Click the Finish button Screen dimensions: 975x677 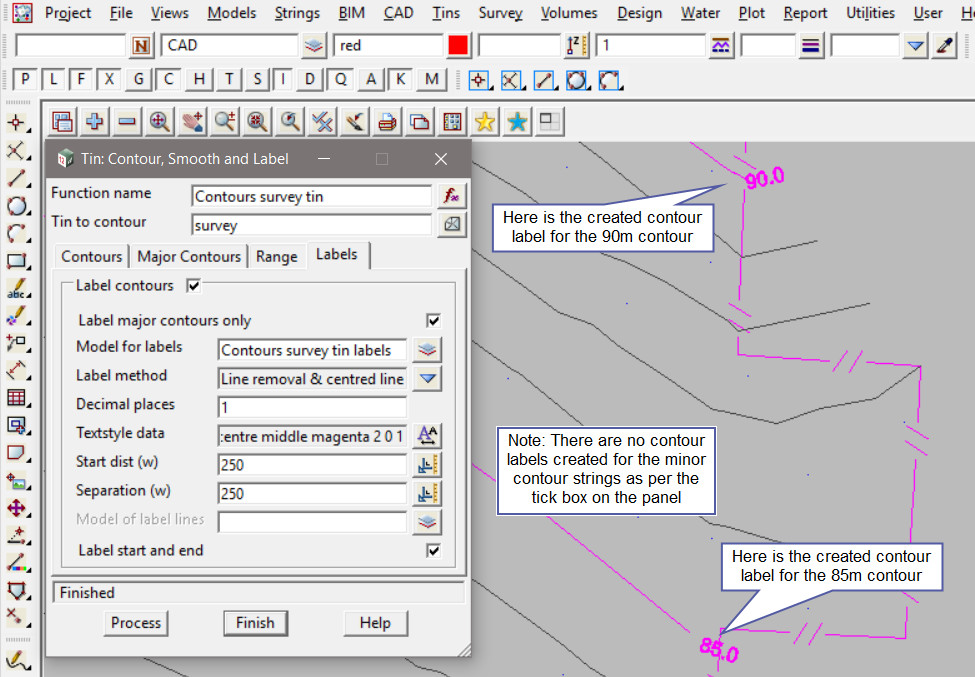tap(255, 623)
